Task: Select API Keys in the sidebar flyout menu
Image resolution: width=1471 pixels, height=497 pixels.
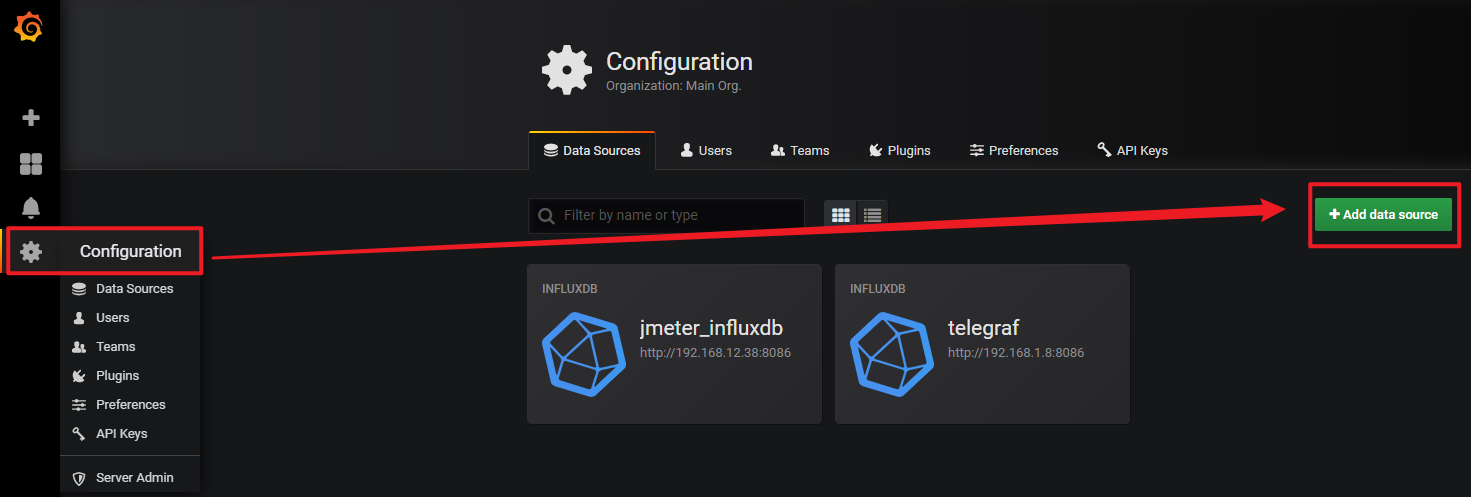Action: click(x=122, y=434)
